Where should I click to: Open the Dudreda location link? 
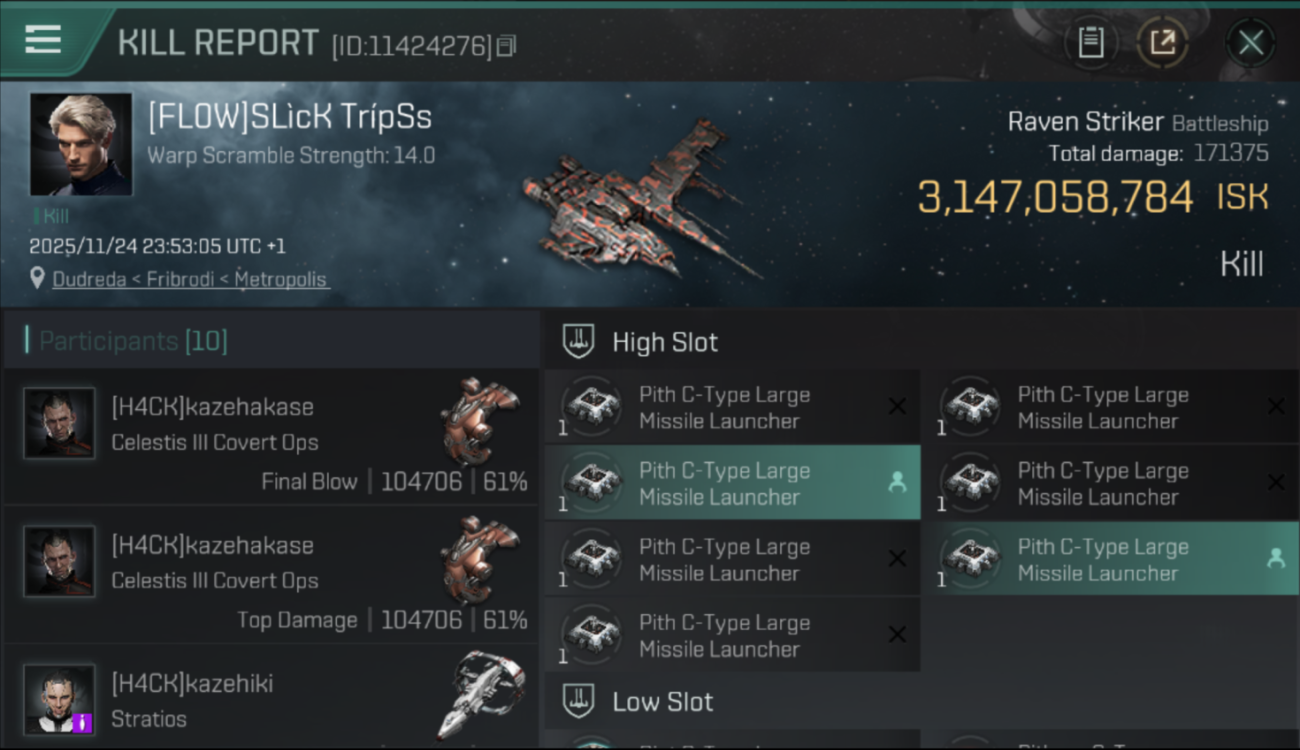[x=190, y=280]
